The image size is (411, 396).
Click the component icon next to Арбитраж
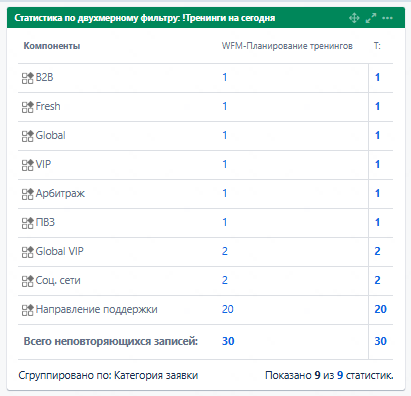pyautogui.click(x=28, y=194)
